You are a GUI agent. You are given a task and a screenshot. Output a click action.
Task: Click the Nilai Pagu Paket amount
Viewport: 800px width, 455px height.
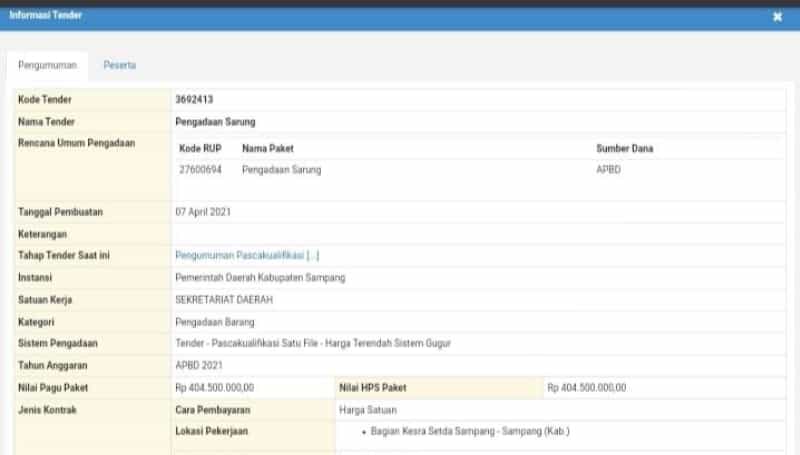[214, 387]
